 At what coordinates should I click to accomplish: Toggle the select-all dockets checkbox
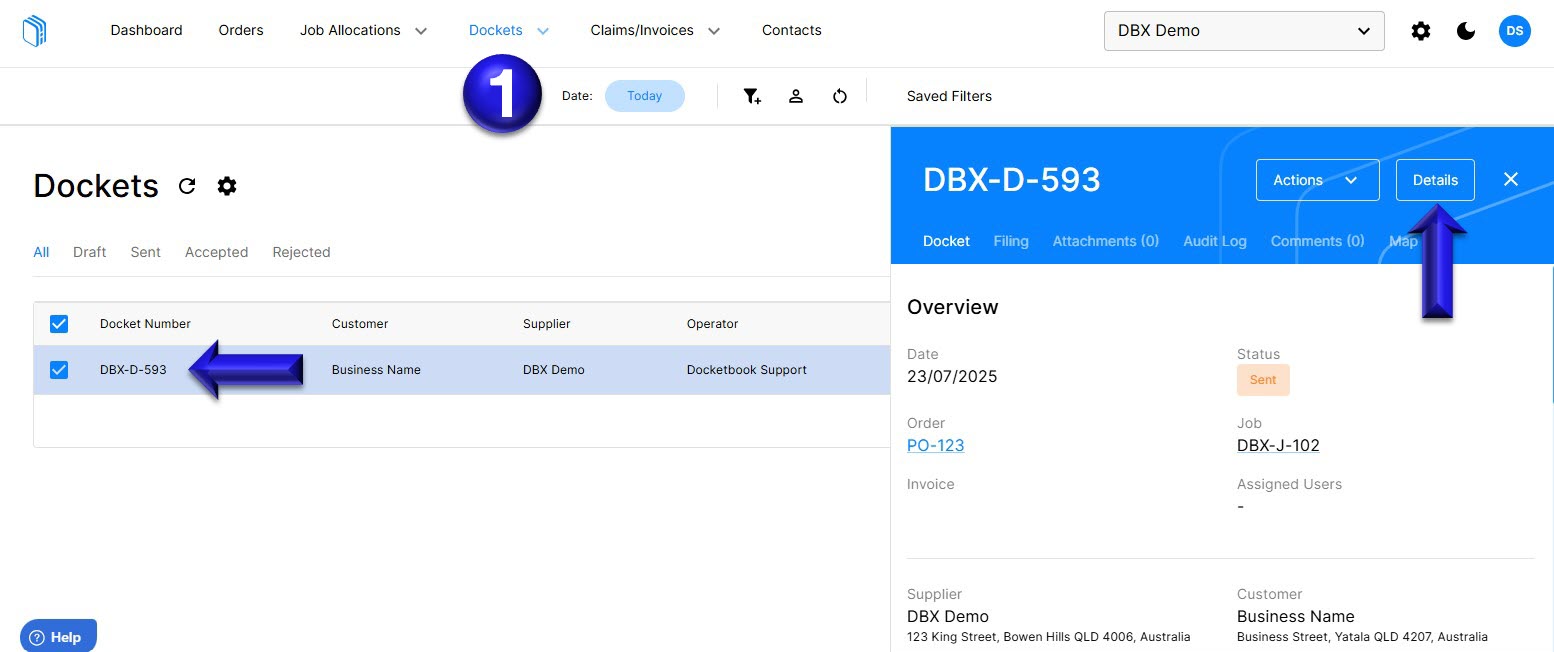[59, 324]
